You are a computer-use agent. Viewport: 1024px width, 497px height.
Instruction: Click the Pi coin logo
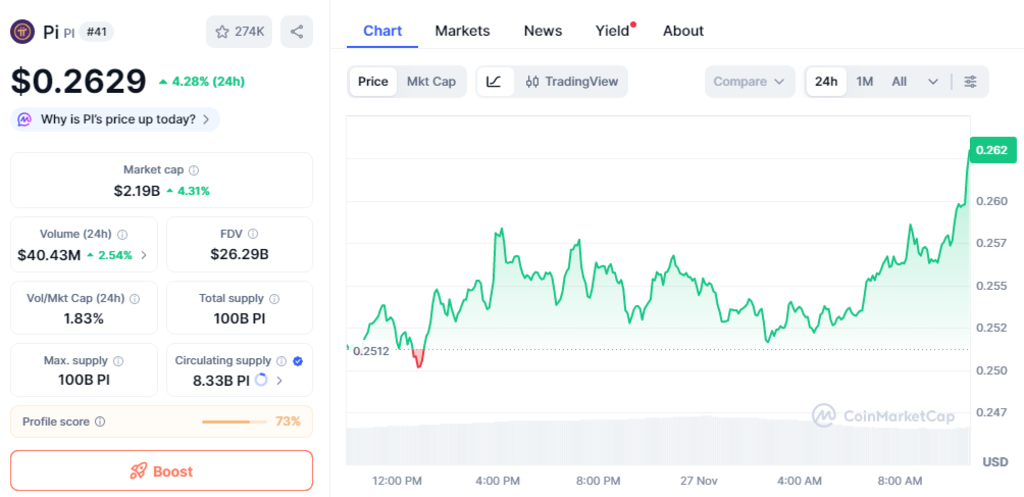tap(23, 32)
